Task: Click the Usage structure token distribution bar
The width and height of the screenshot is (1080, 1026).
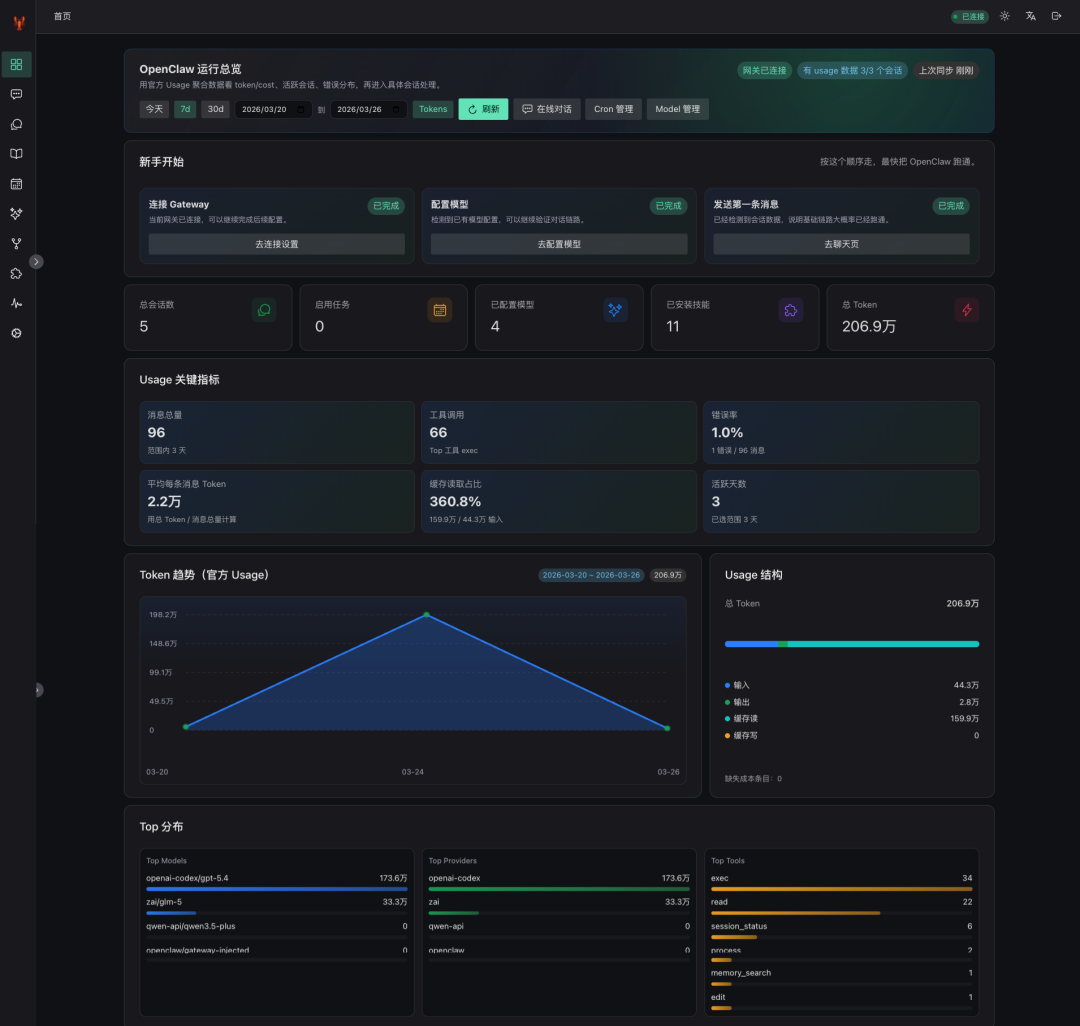Action: tap(851, 644)
